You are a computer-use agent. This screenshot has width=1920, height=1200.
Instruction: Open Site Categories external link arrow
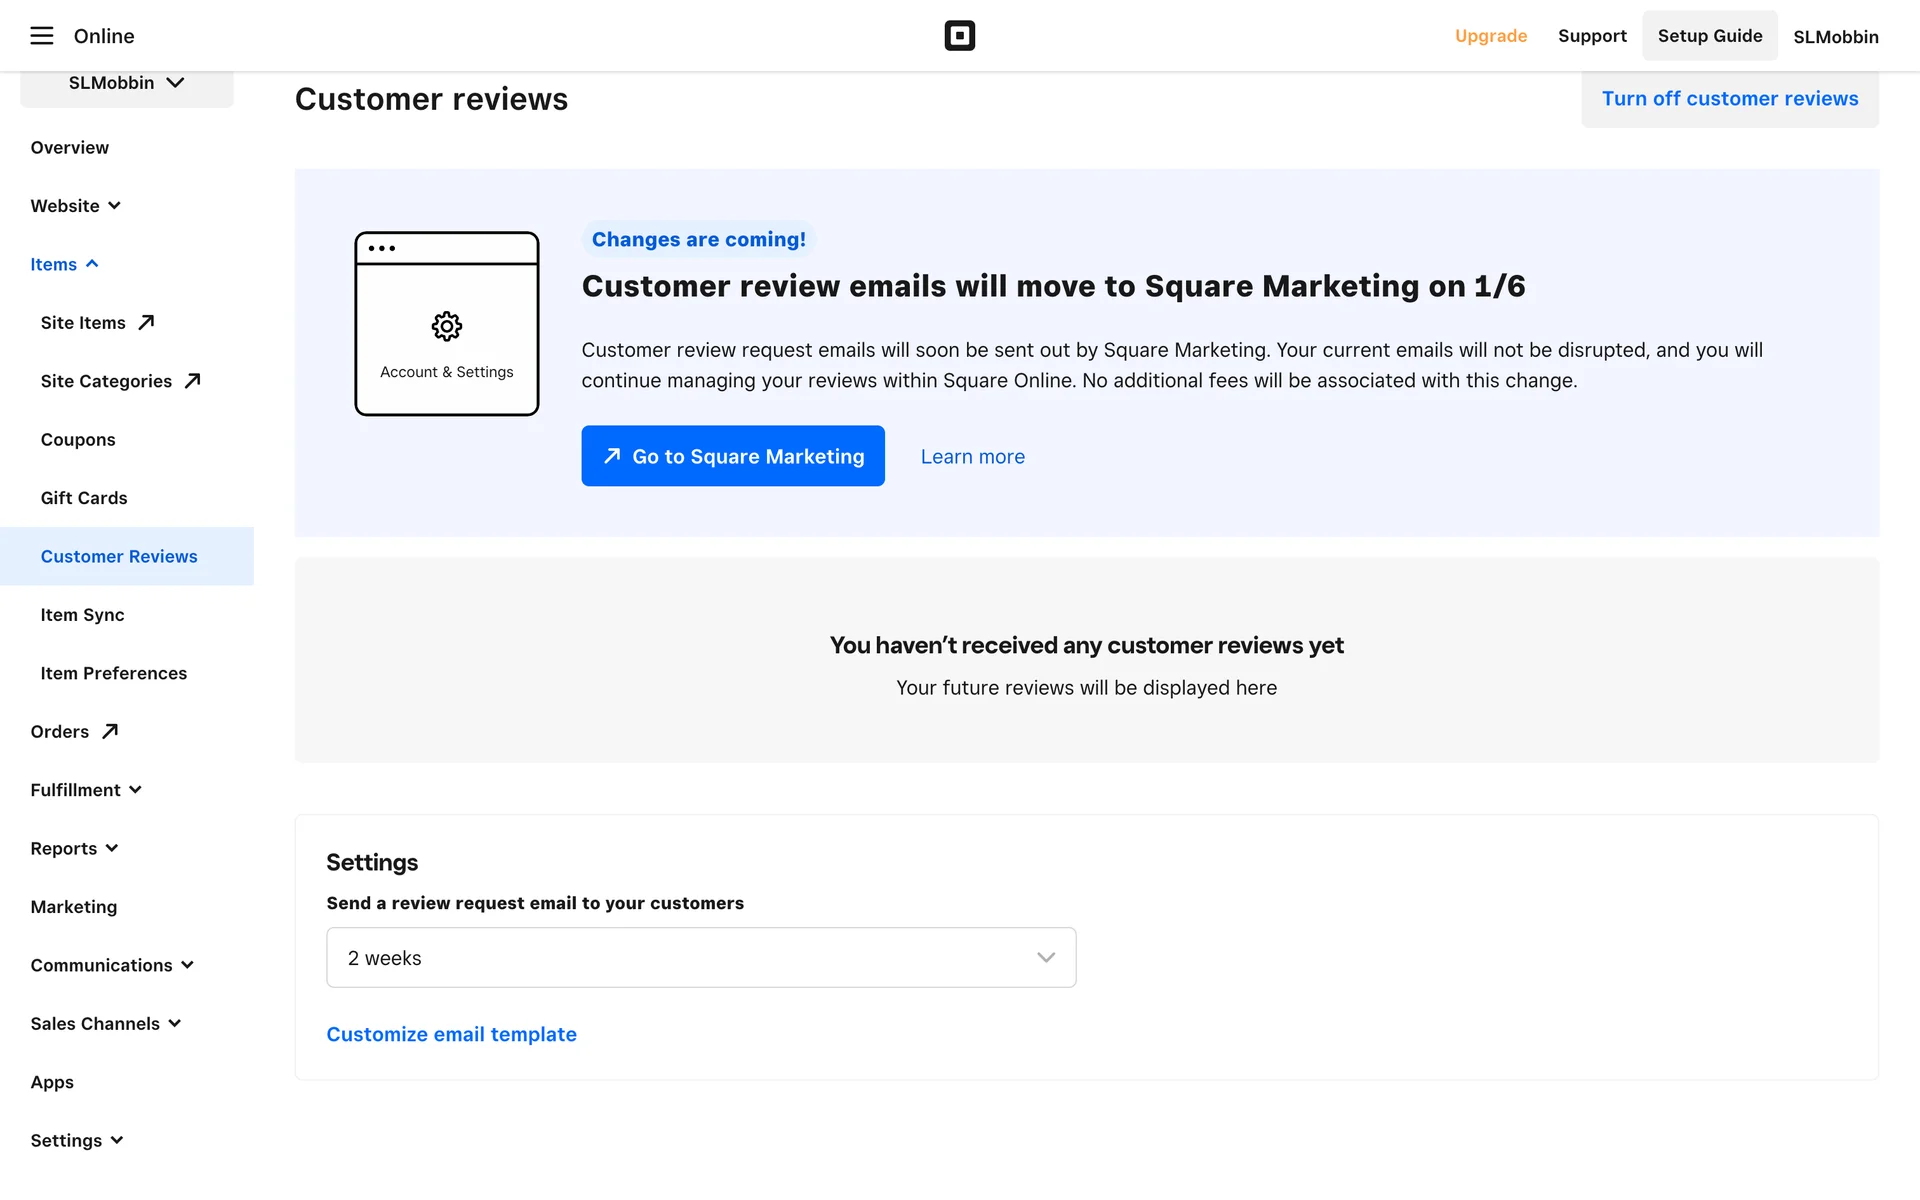coord(193,380)
